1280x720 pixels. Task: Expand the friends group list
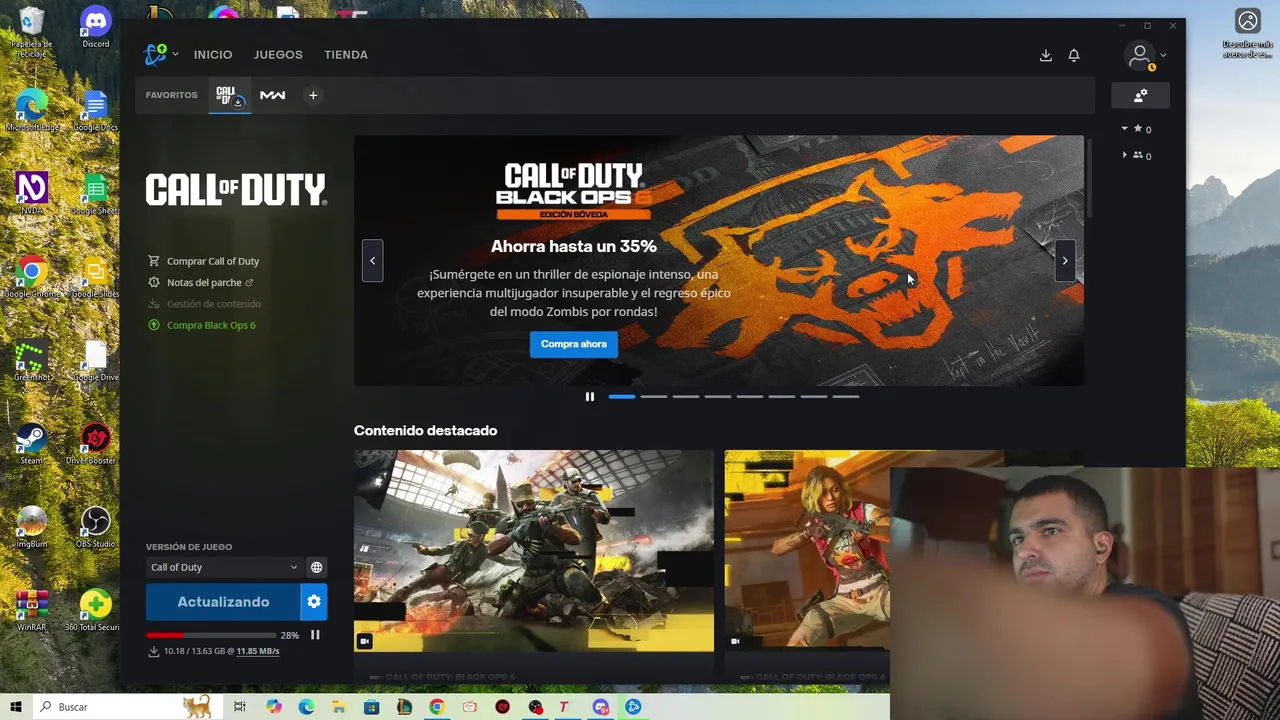(x=1124, y=155)
